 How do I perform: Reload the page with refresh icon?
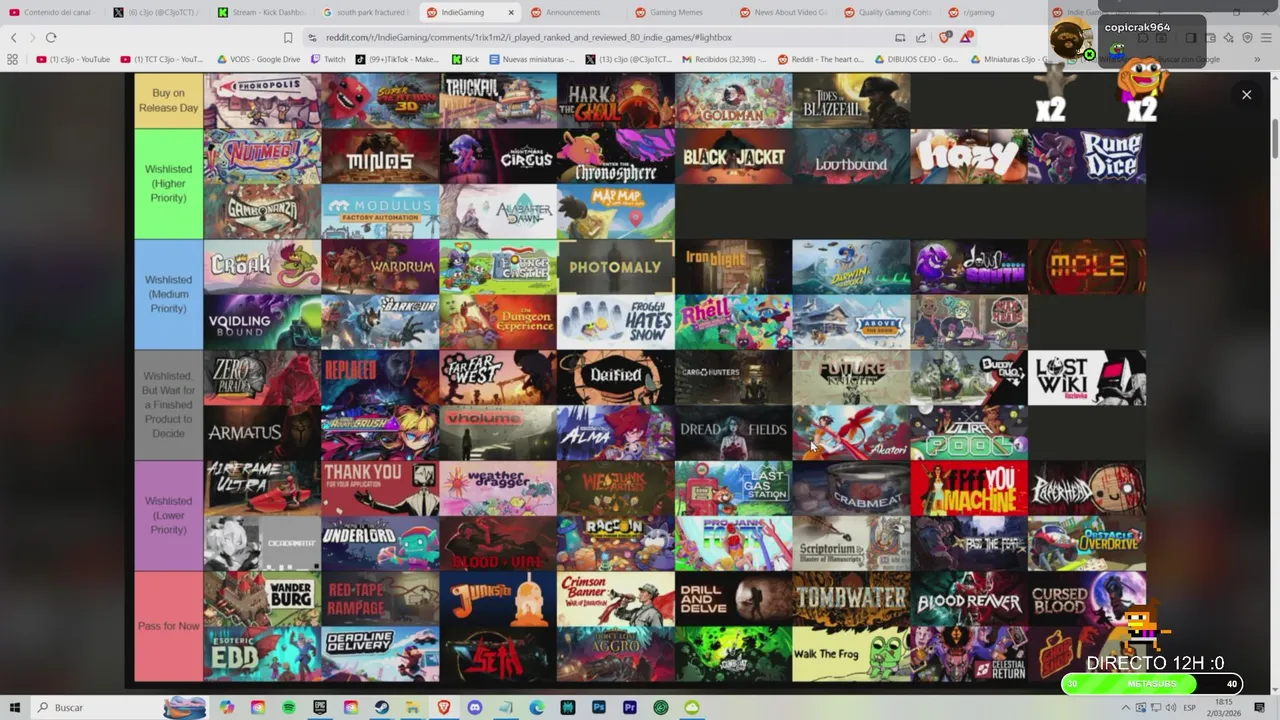[51, 38]
